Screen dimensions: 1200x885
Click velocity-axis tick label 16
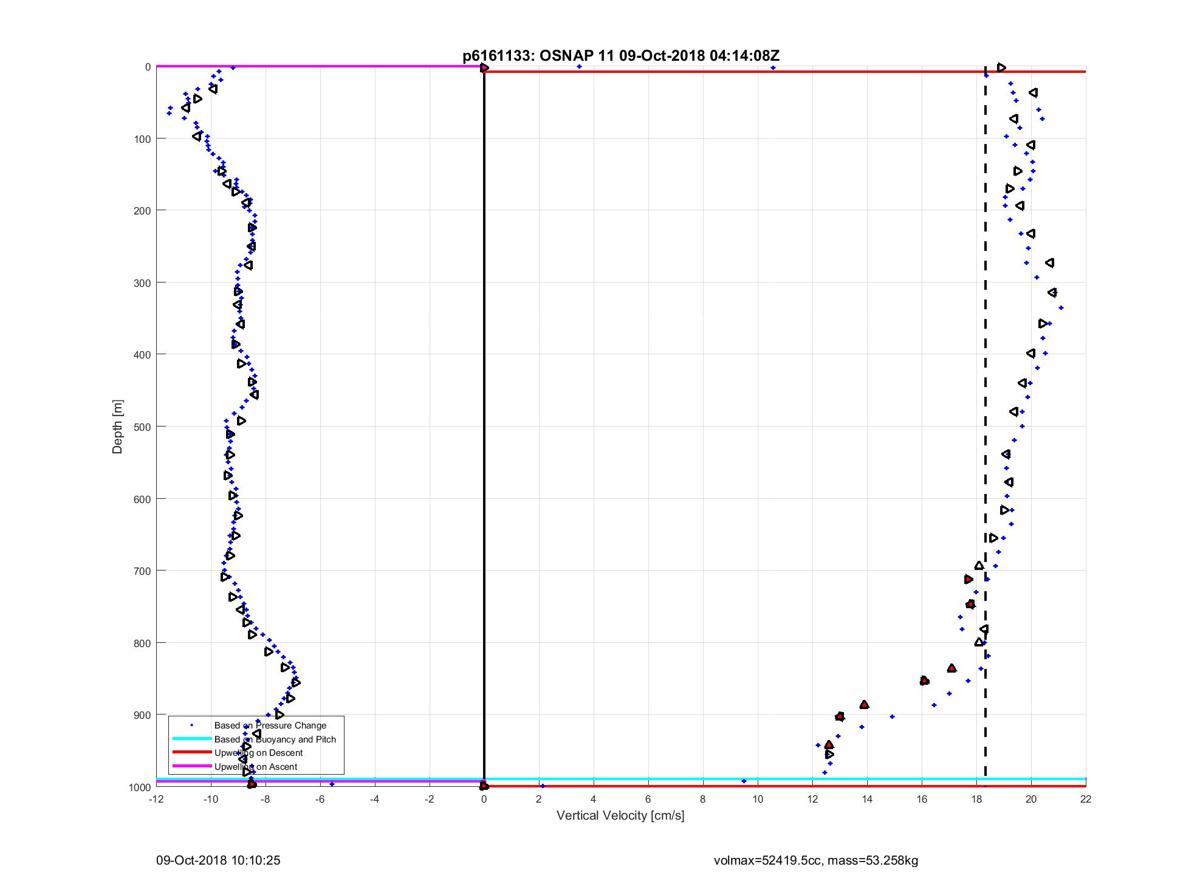(922, 799)
